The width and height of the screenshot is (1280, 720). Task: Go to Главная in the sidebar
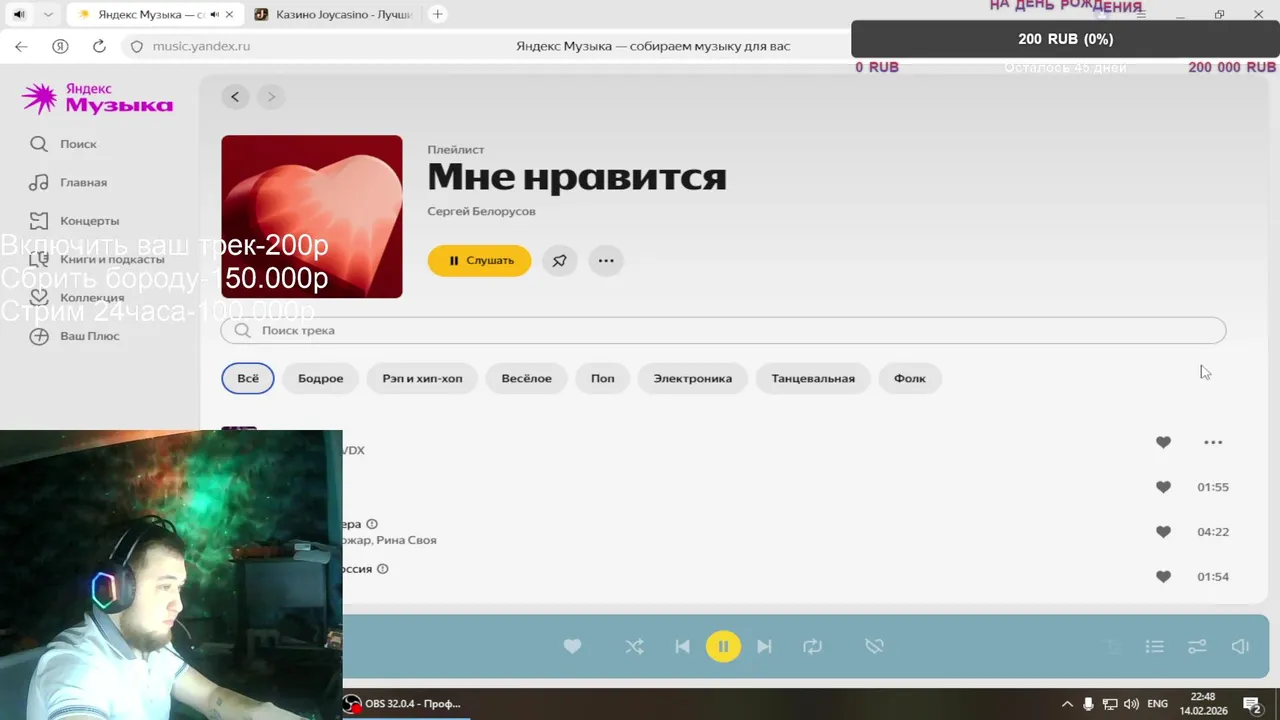click(68, 182)
